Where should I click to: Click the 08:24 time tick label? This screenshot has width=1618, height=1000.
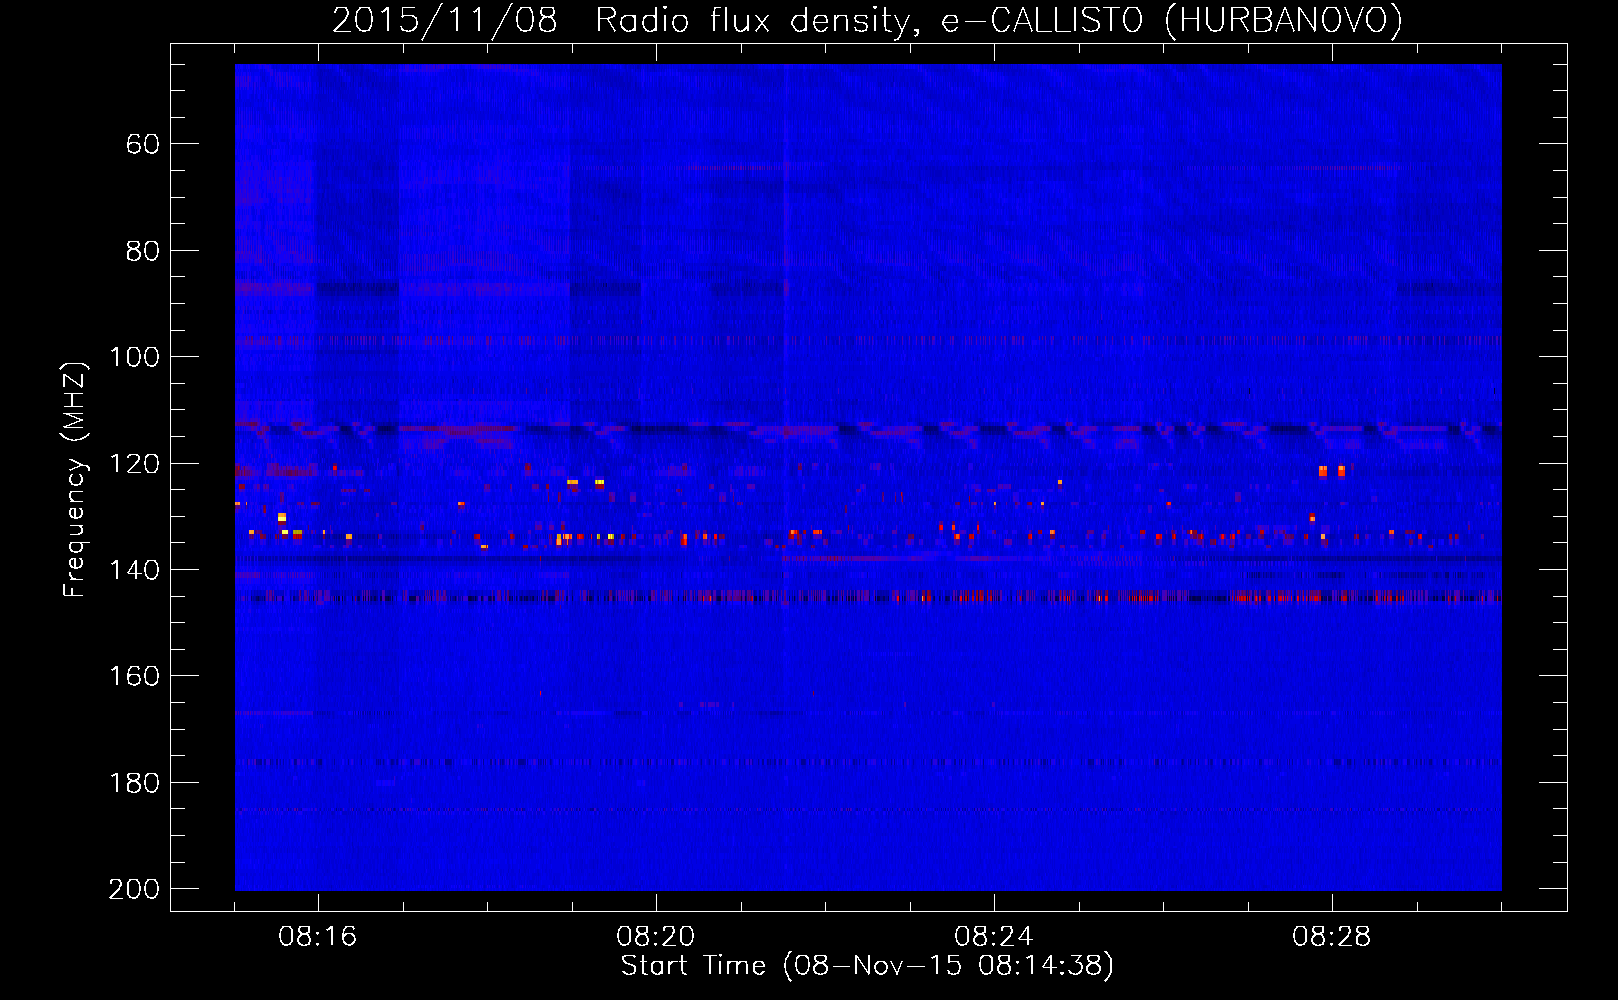[x=994, y=937]
